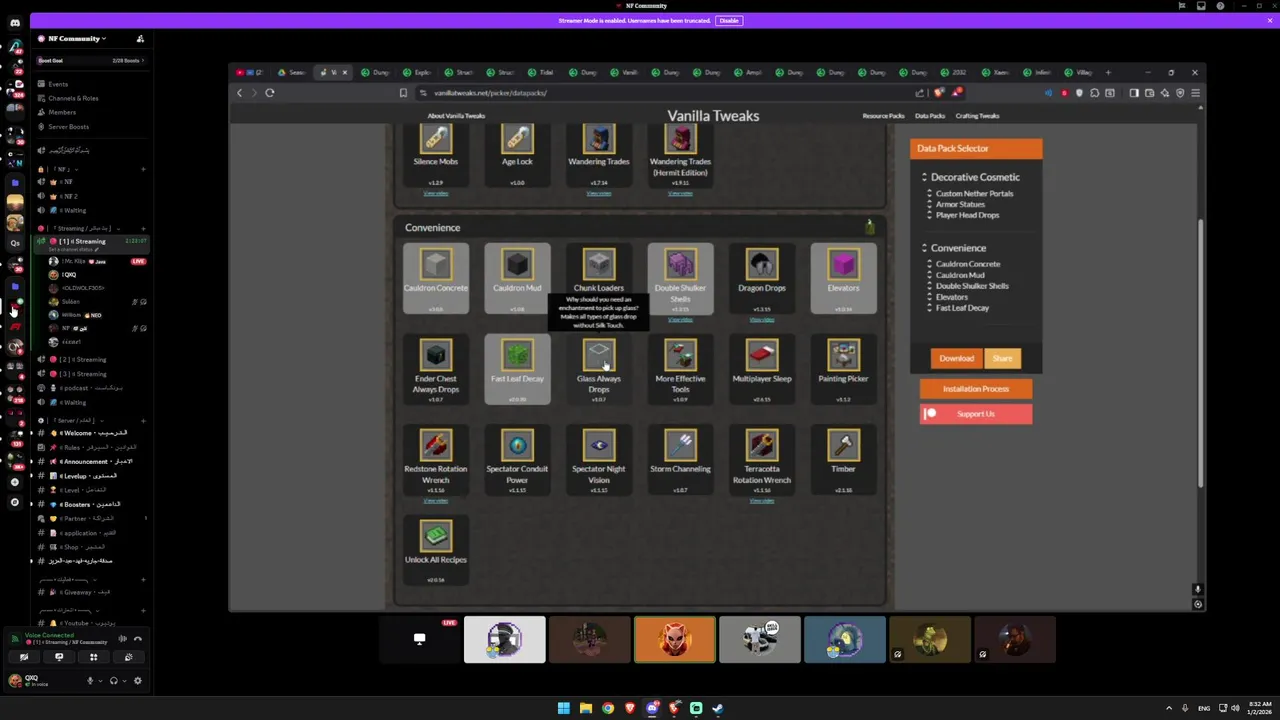Select the Storm Channeling pack
1280x720 pixels.
click(680, 460)
